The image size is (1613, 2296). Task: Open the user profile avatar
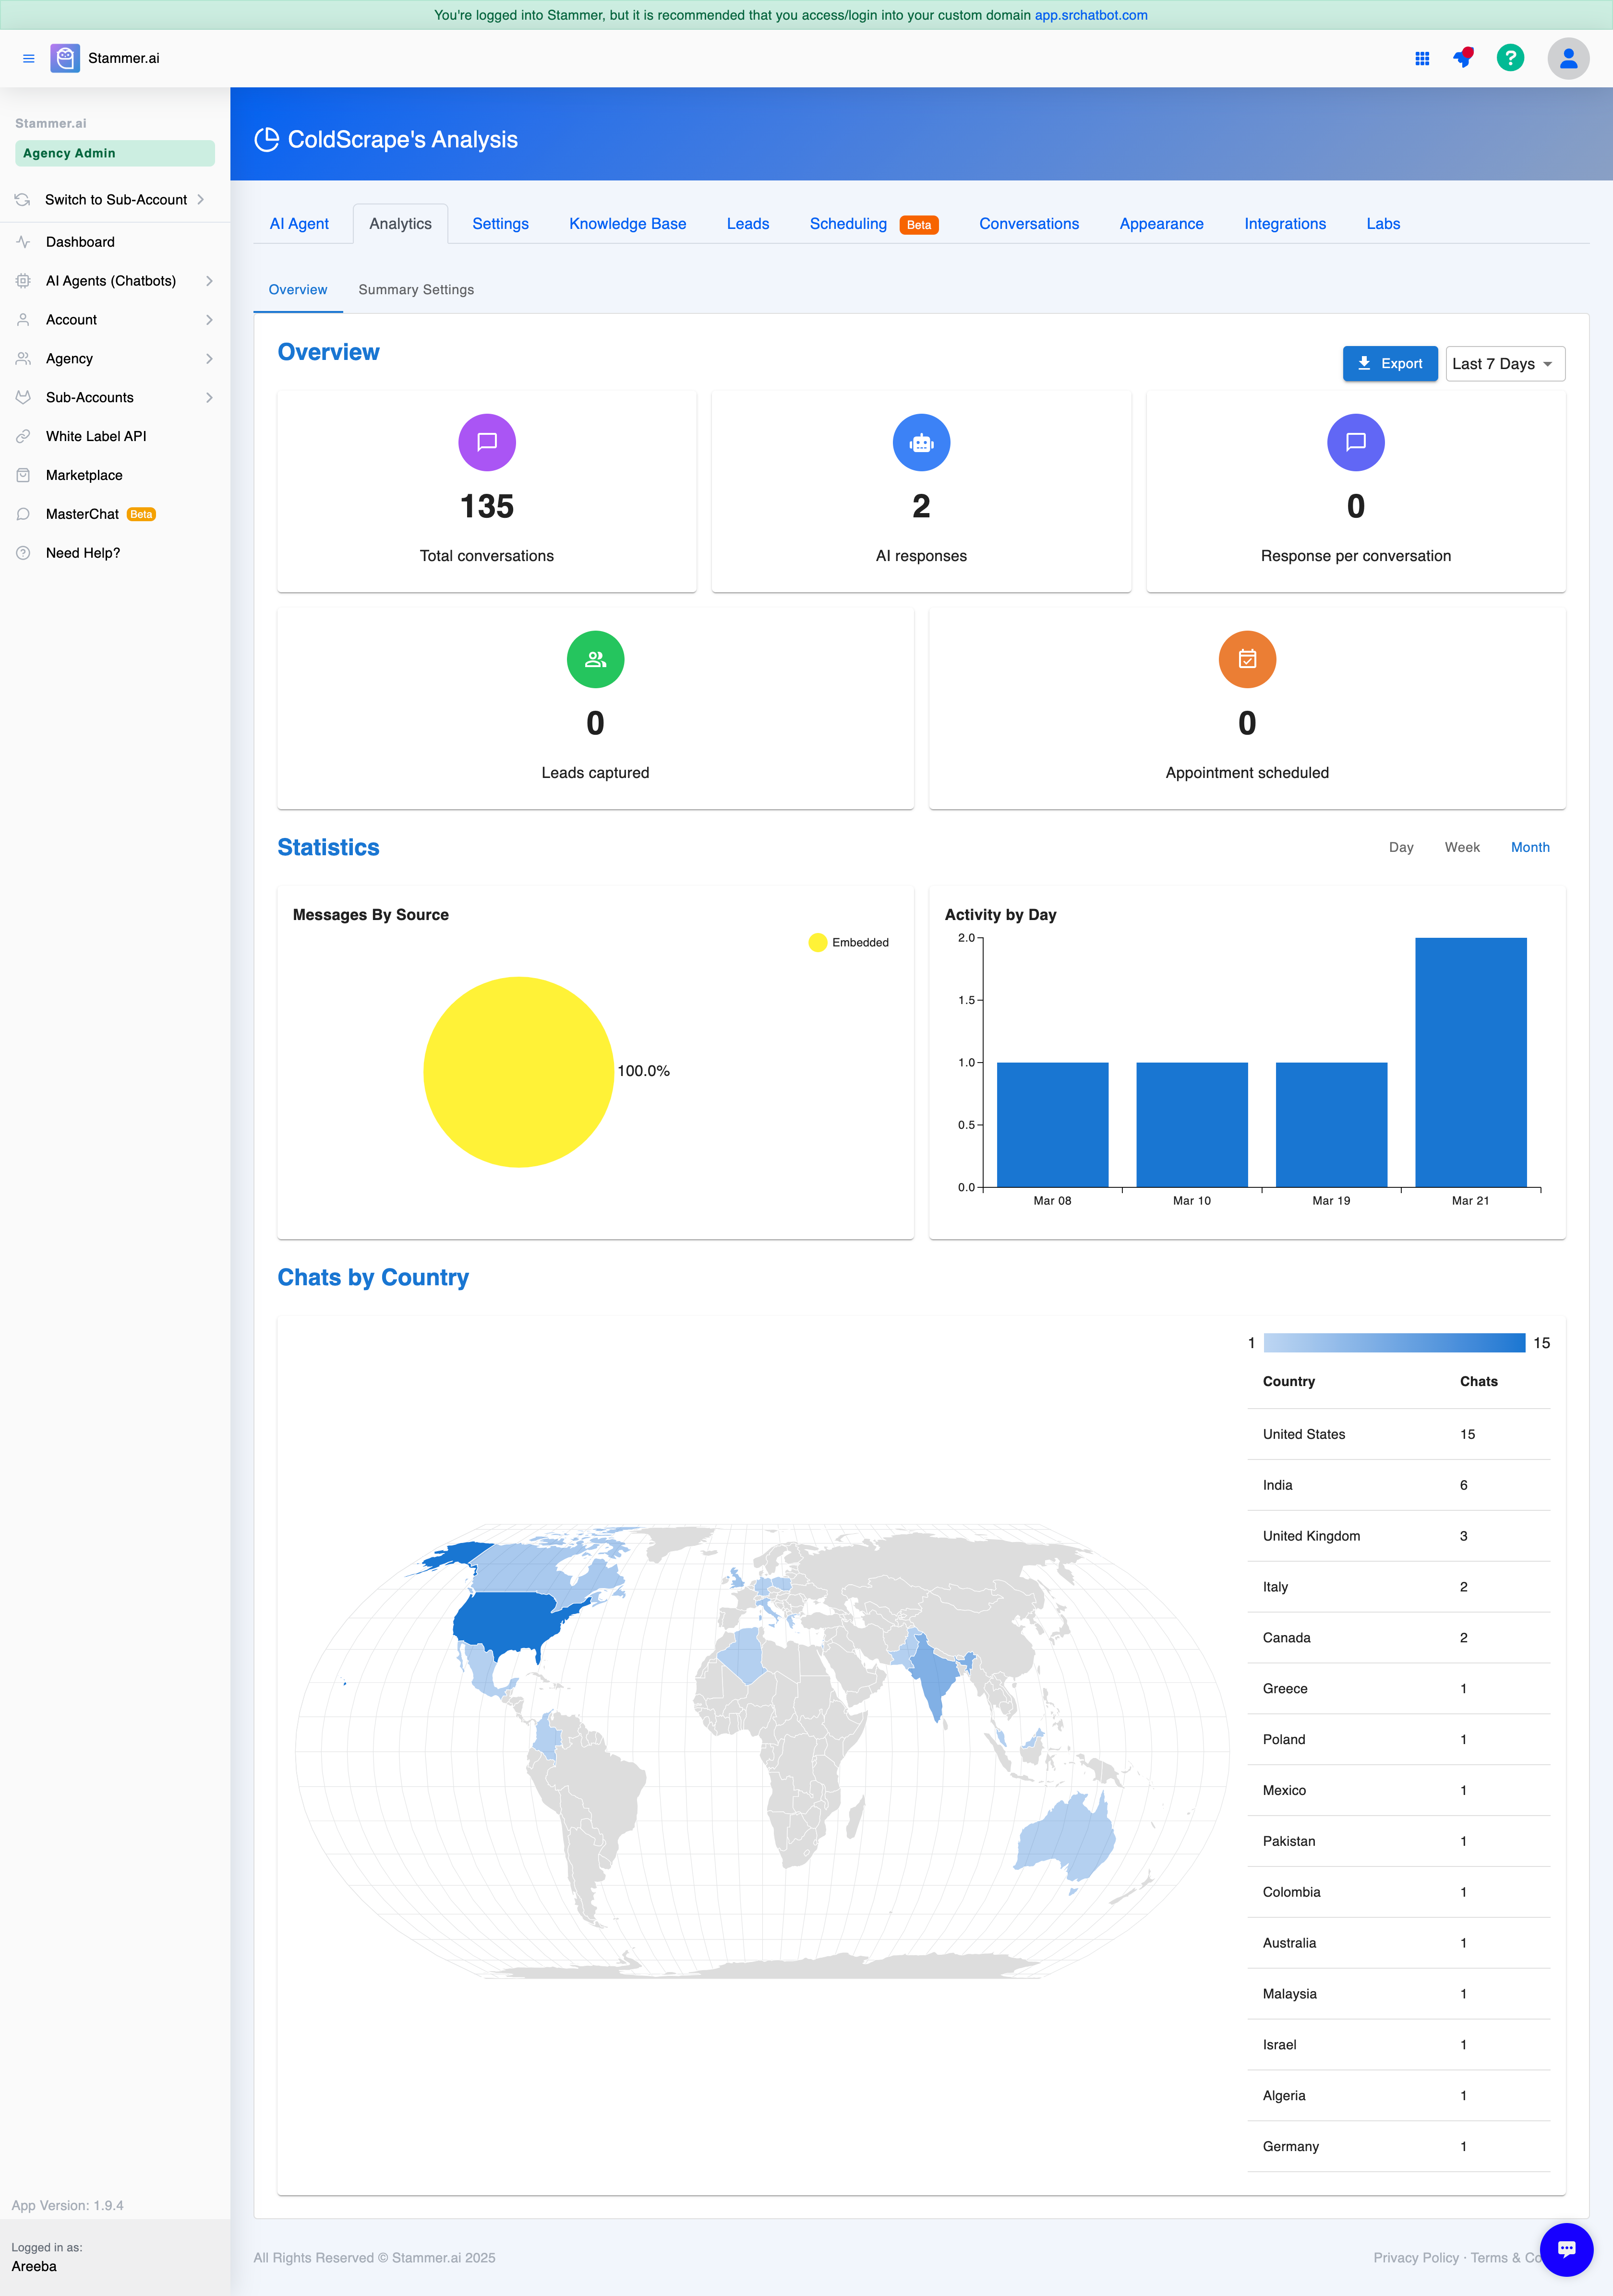click(x=1568, y=58)
